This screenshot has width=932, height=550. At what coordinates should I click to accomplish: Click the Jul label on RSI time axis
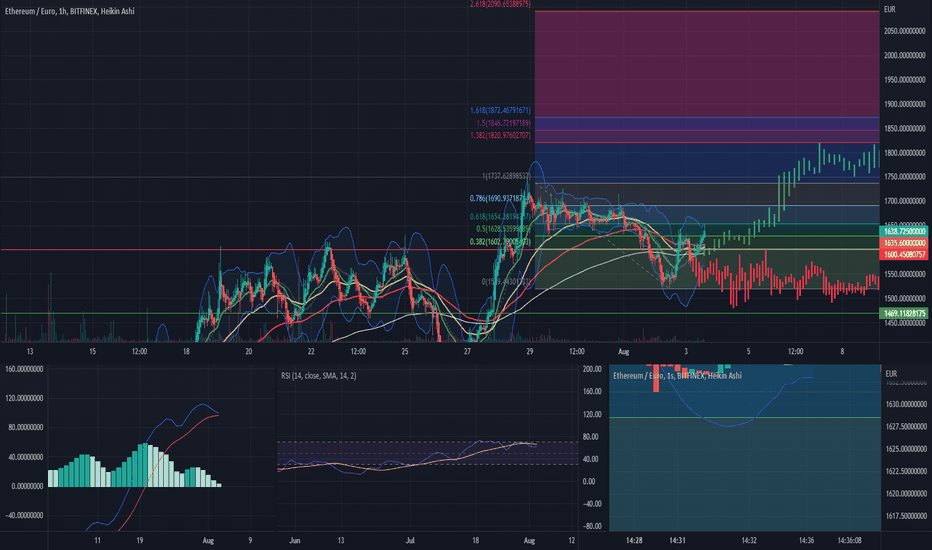coord(410,540)
